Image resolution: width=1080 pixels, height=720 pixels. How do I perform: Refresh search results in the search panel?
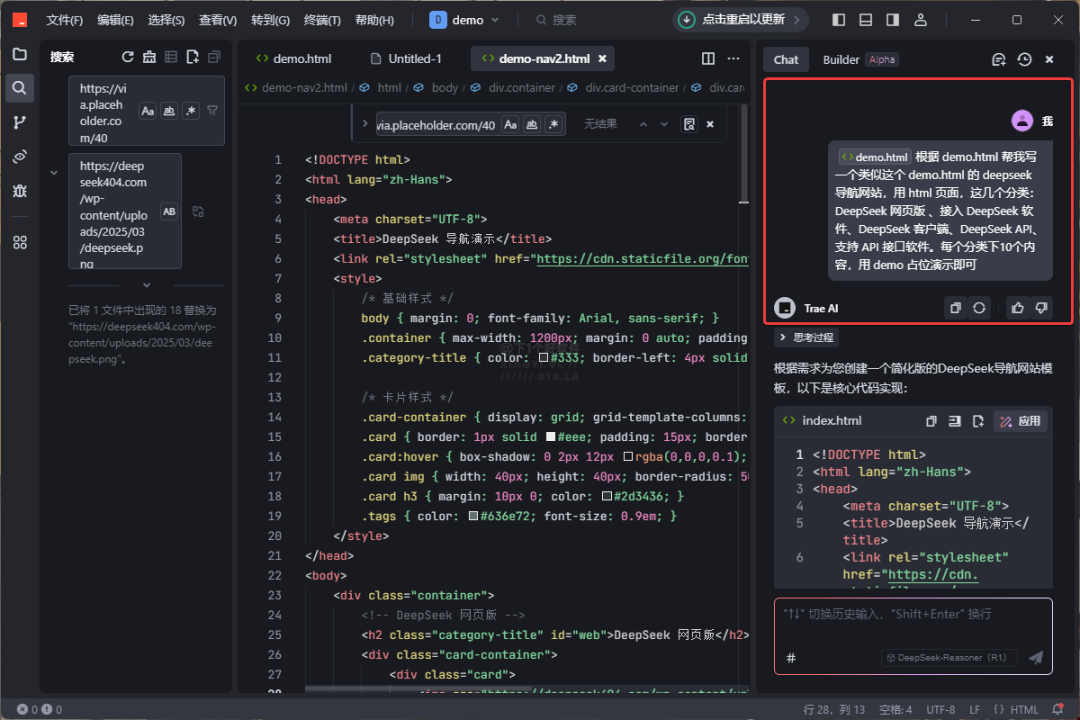[x=127, y=58]
